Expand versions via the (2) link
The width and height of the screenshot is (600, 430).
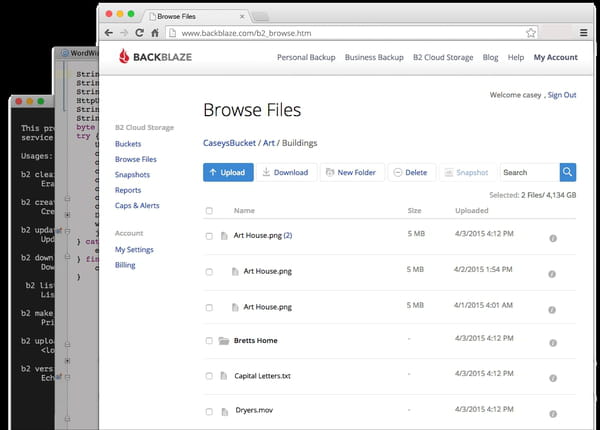(288, 235)
